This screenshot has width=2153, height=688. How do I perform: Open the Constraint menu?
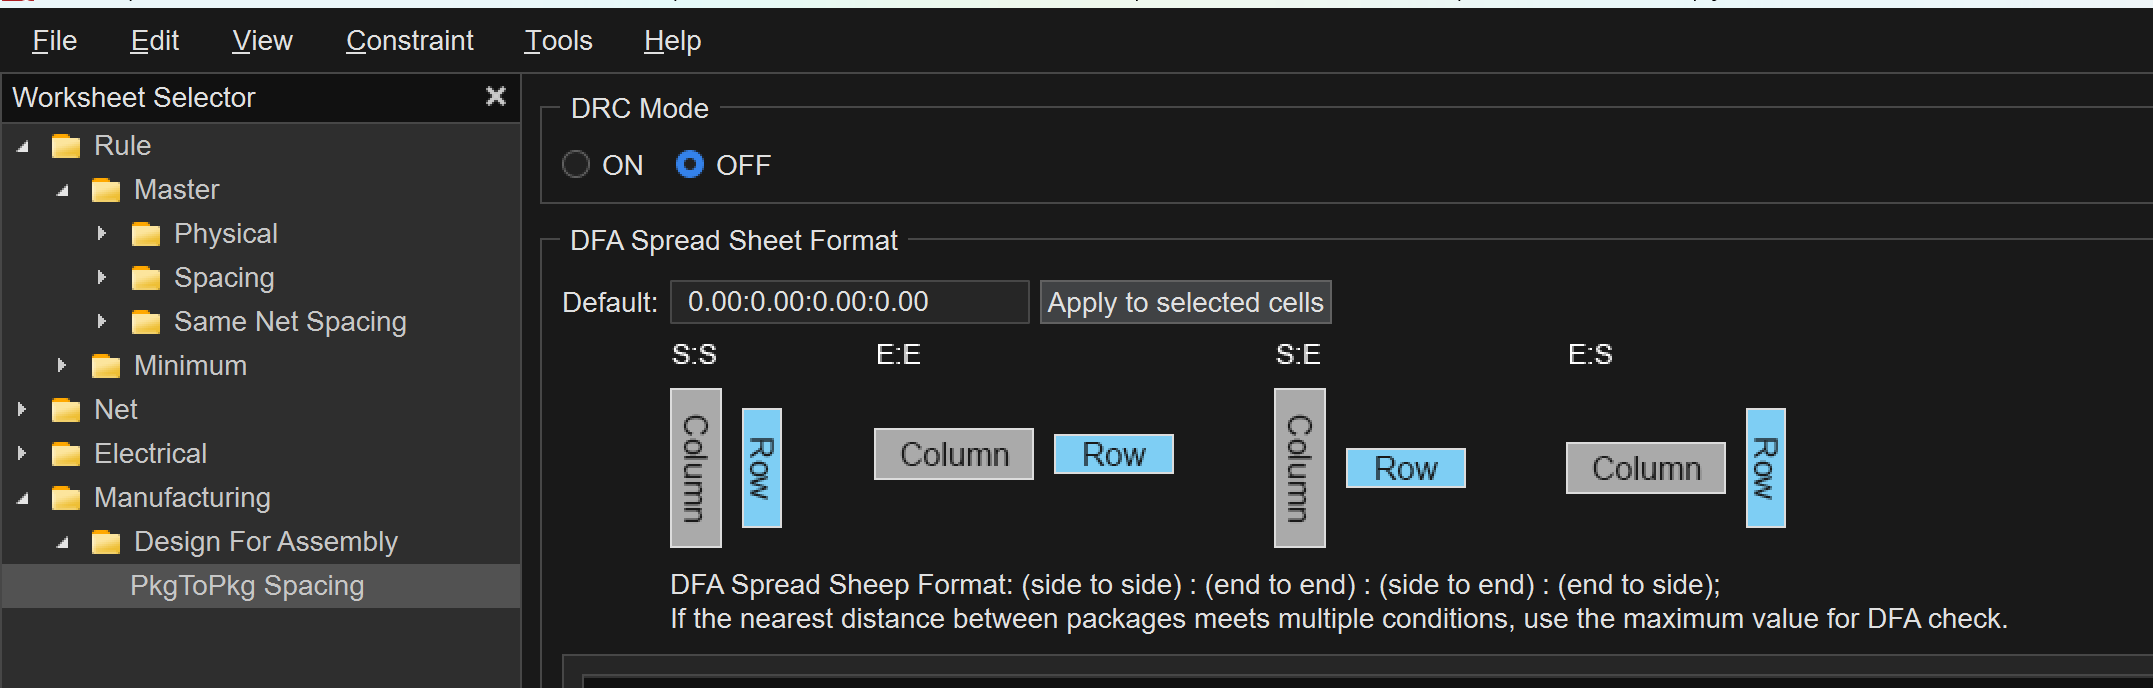tap(409, 41)
